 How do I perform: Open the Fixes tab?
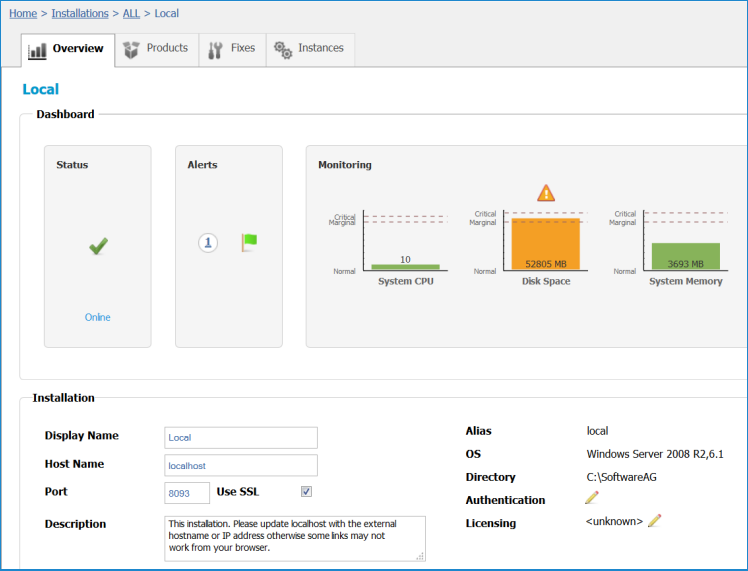point(232,49)
